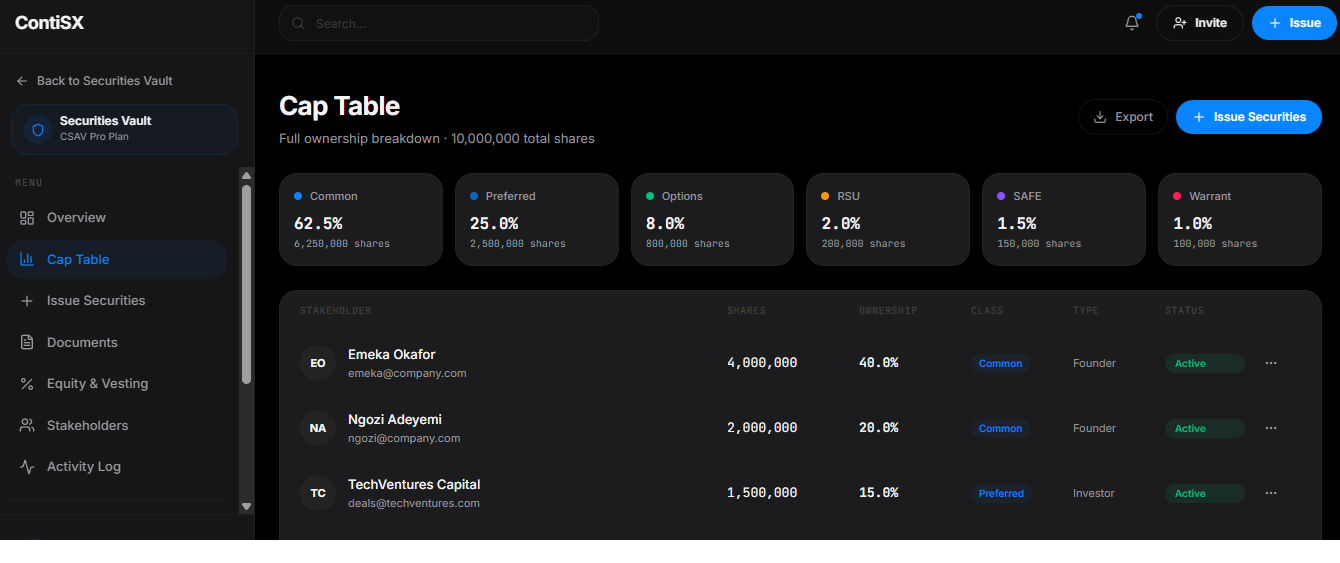Go to Documents in the sidebar

[x=117, y=342]
